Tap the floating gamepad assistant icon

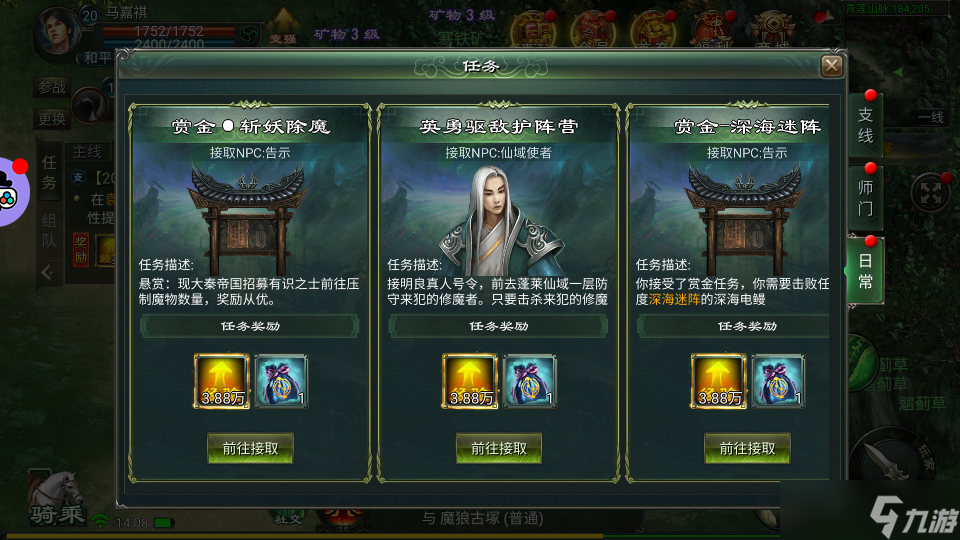click(10, 192)
